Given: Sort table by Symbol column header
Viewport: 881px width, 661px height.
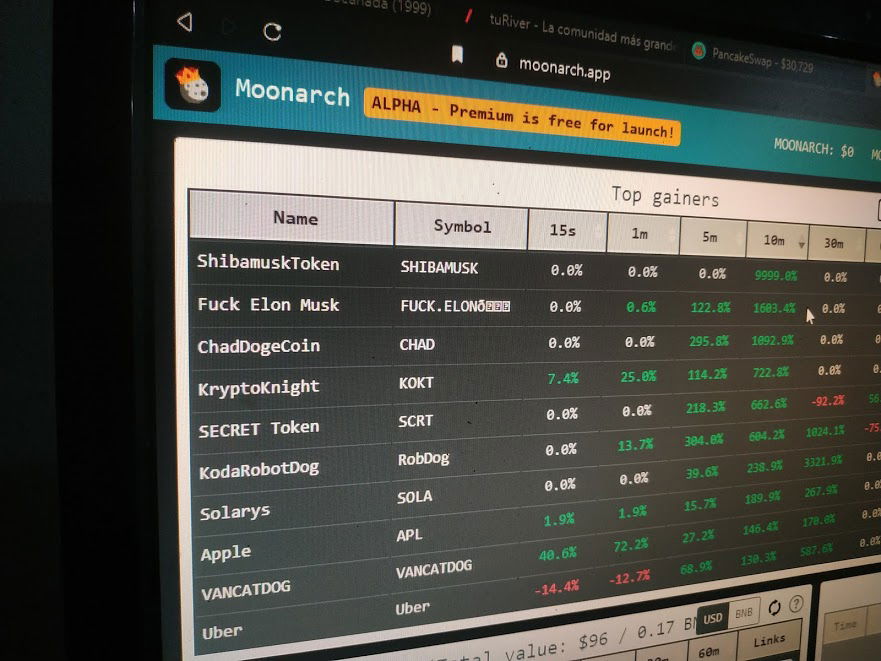Looking at the screenshot, I should 461,227.
